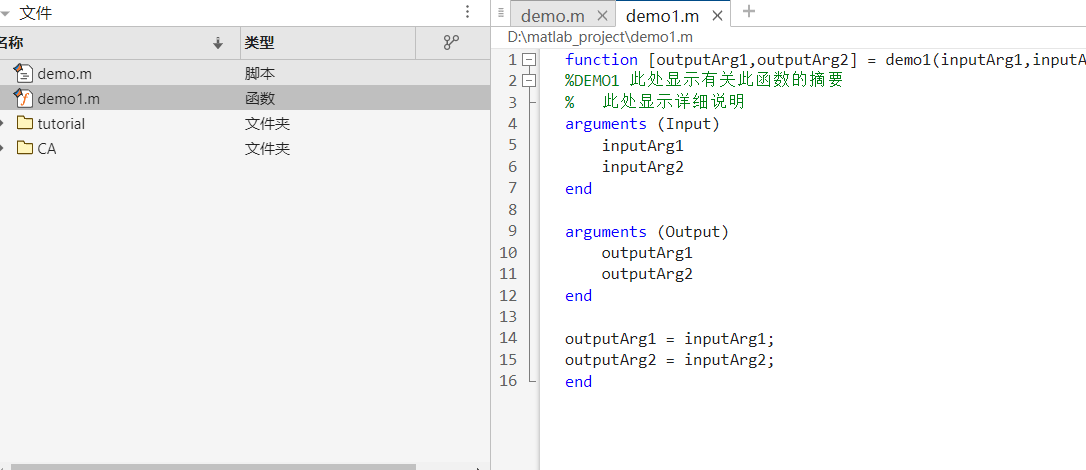The image size is (1086, 470).
Task: Click 'outputArg1 = inputArg1;' on line 14
Action: tap(670, 339)
